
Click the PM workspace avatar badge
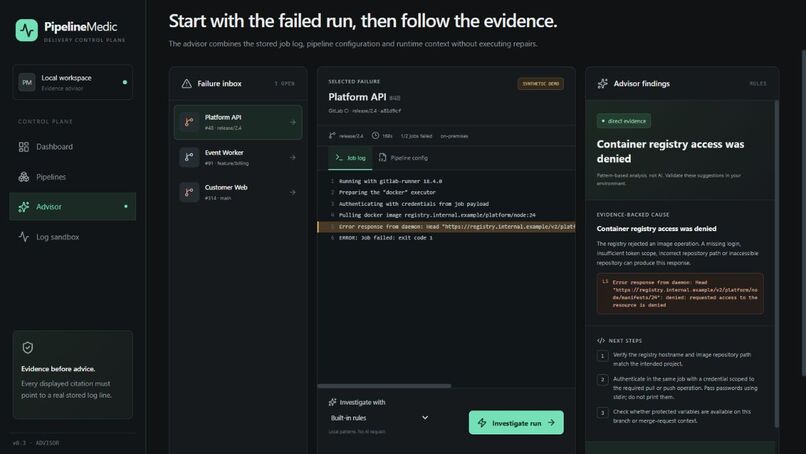click(27, 82)
